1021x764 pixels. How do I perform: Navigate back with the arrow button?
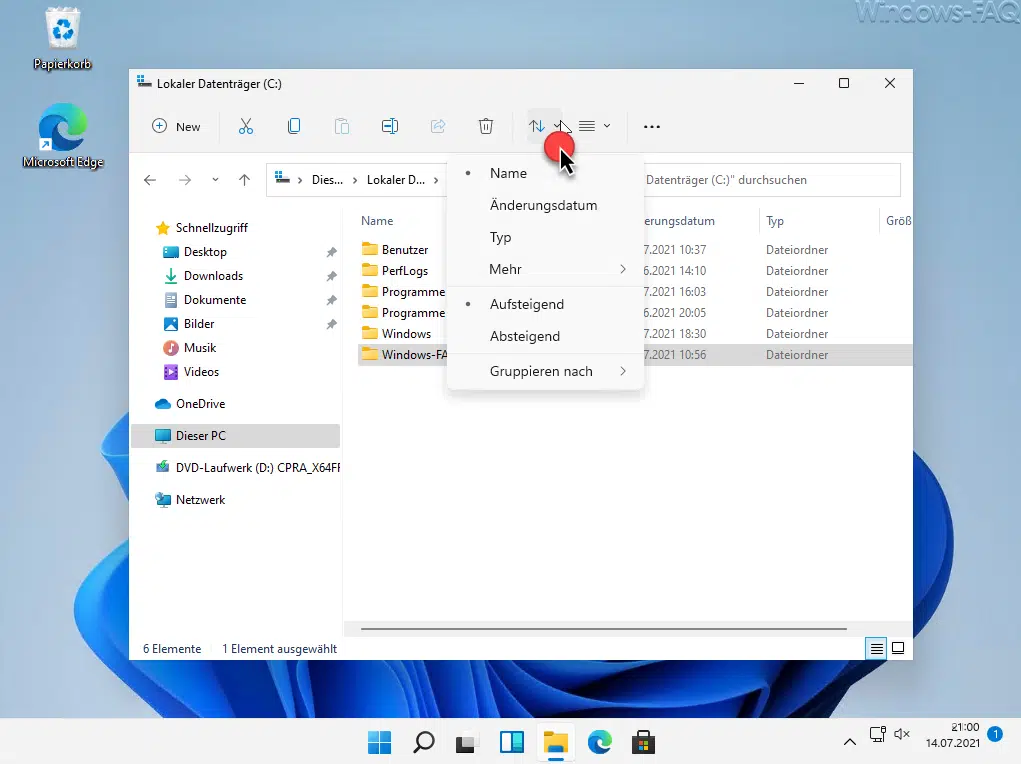click(x=150, y=179)
